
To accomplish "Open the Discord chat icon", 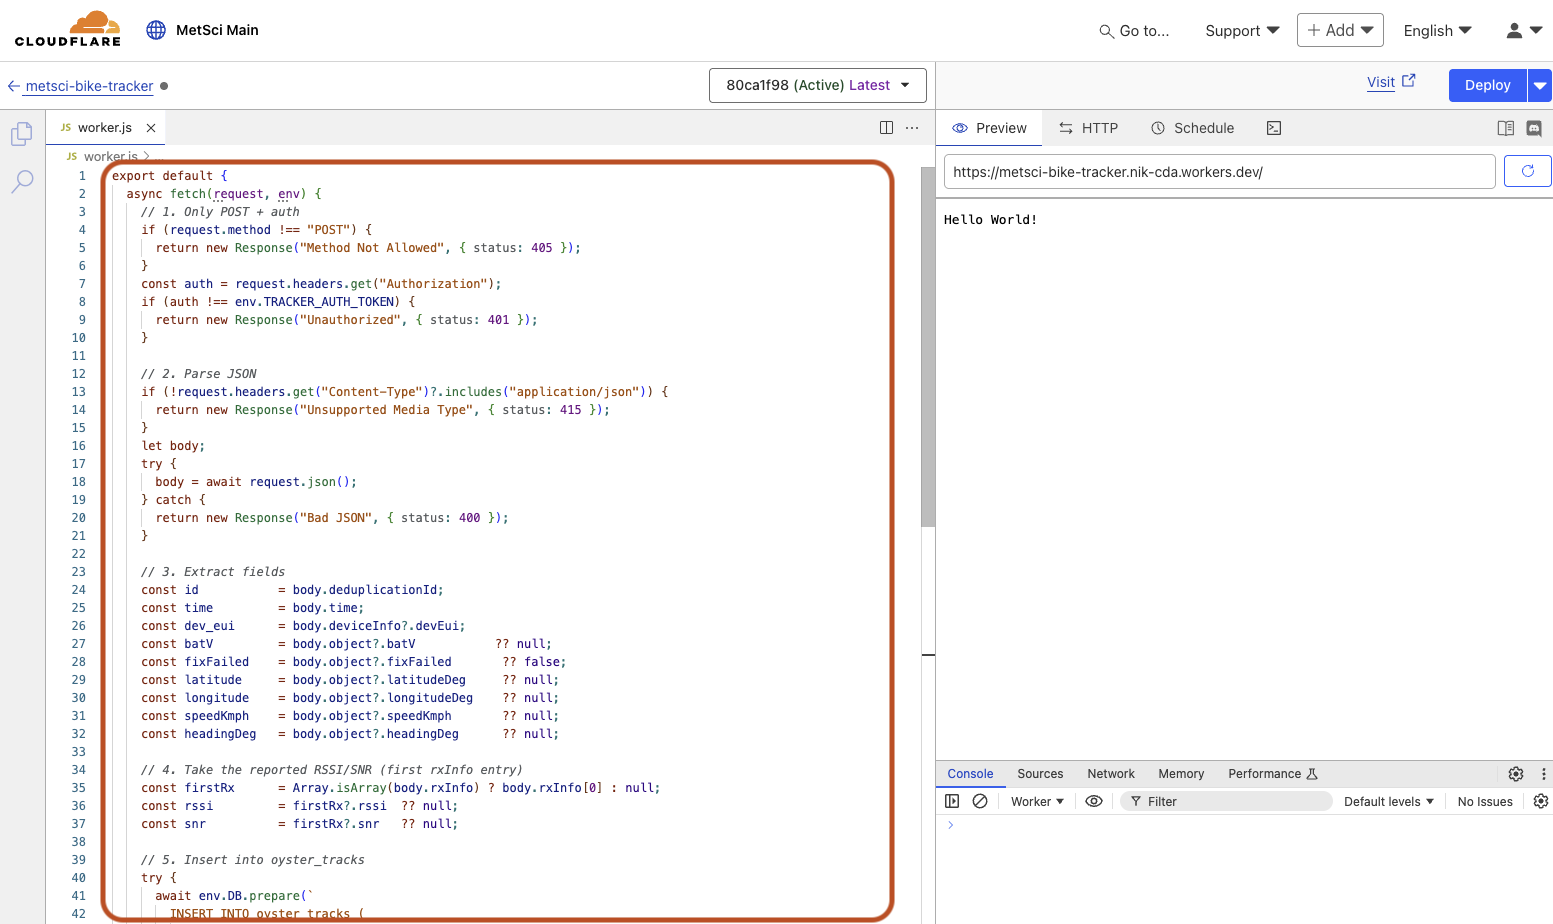I will coord(1534,128).
